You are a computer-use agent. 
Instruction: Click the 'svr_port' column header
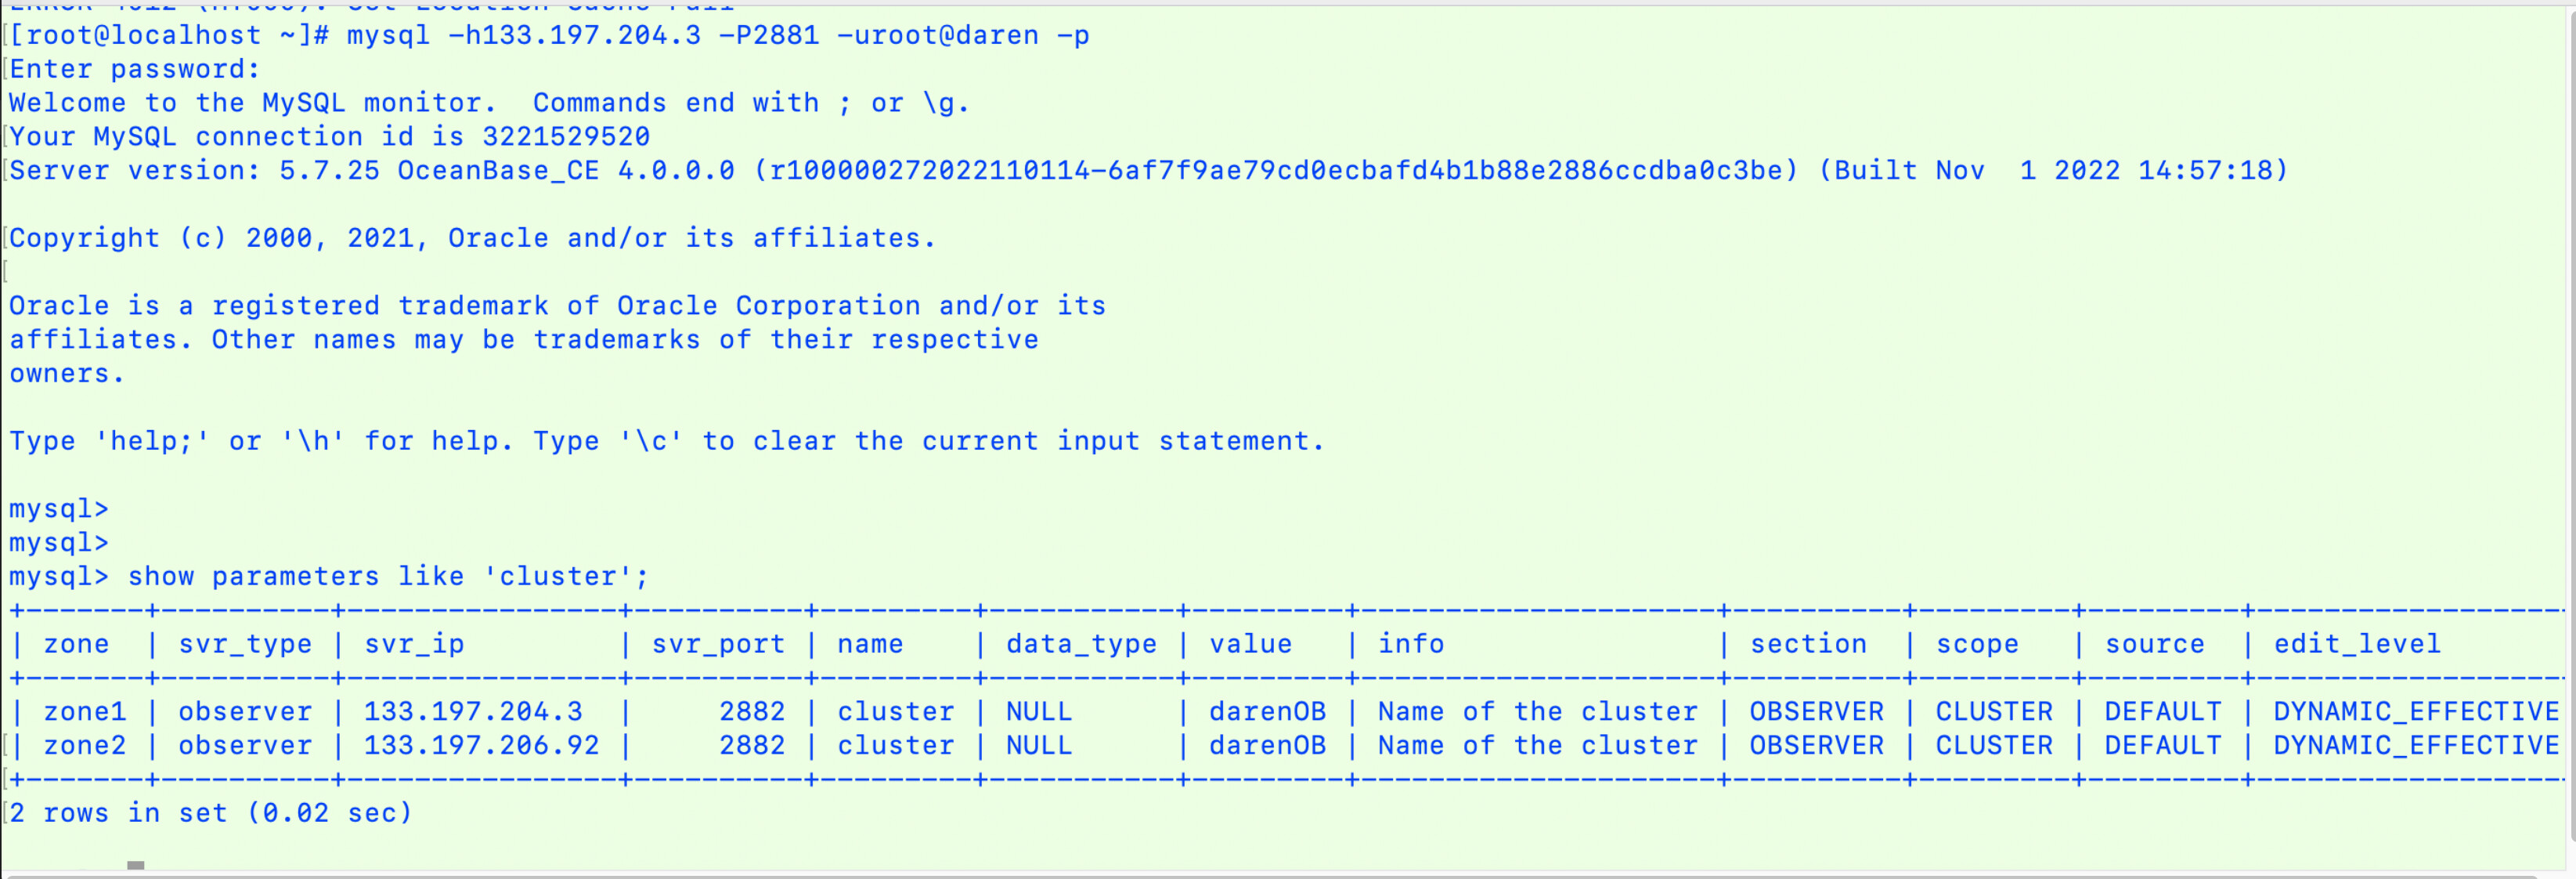tap(718, 644)
